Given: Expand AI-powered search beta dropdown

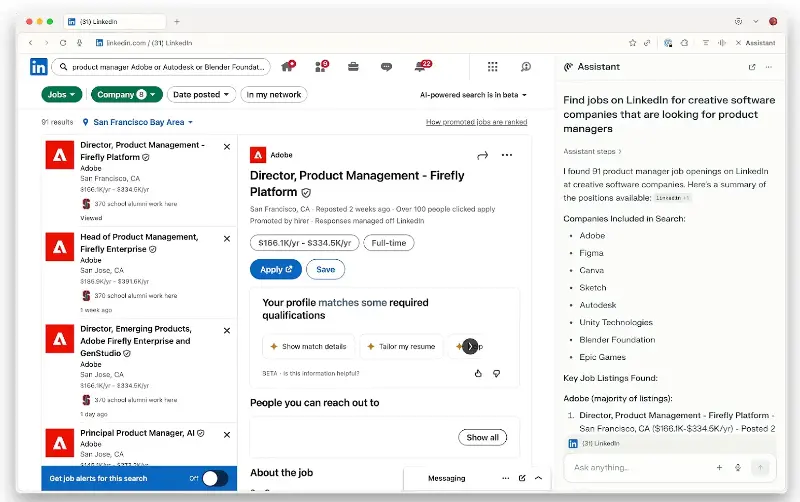Looking at the screenshot, I should click(473, 95).
